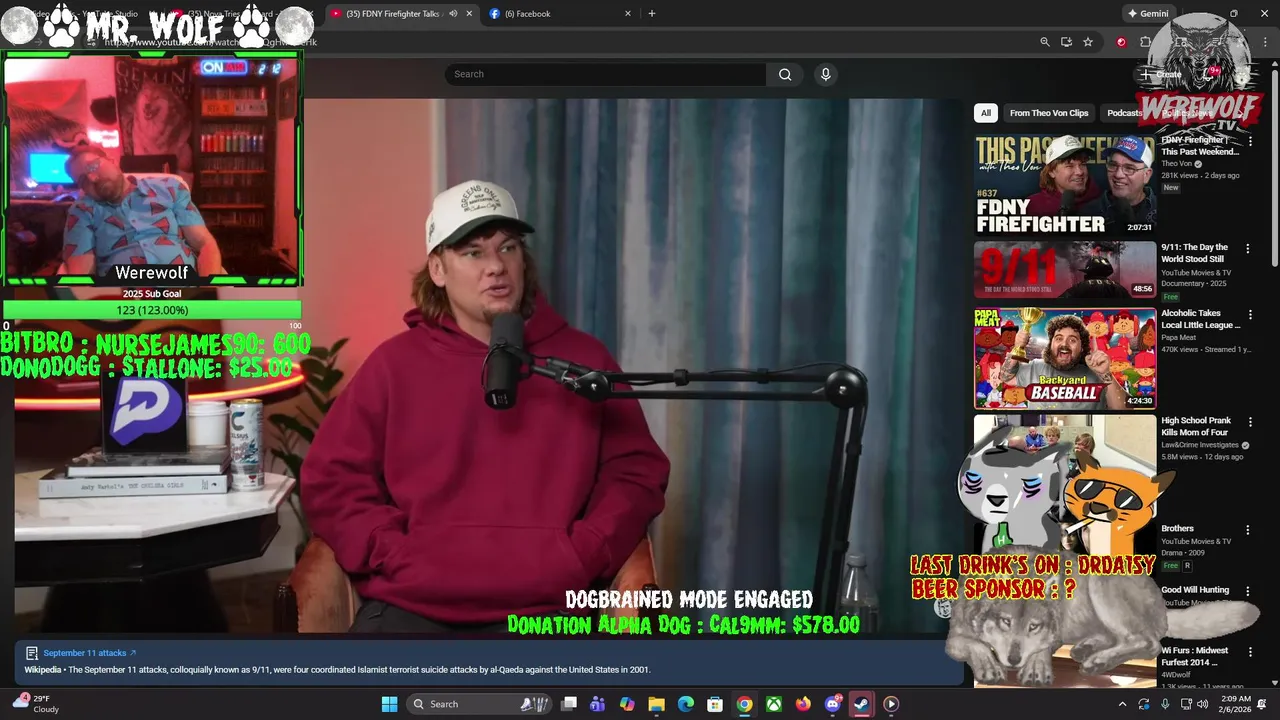Image resolution: width=1280 pixels, height=720 pixels.
Task: Bookmark this page with the star icon
Action: click(1088, 42)
